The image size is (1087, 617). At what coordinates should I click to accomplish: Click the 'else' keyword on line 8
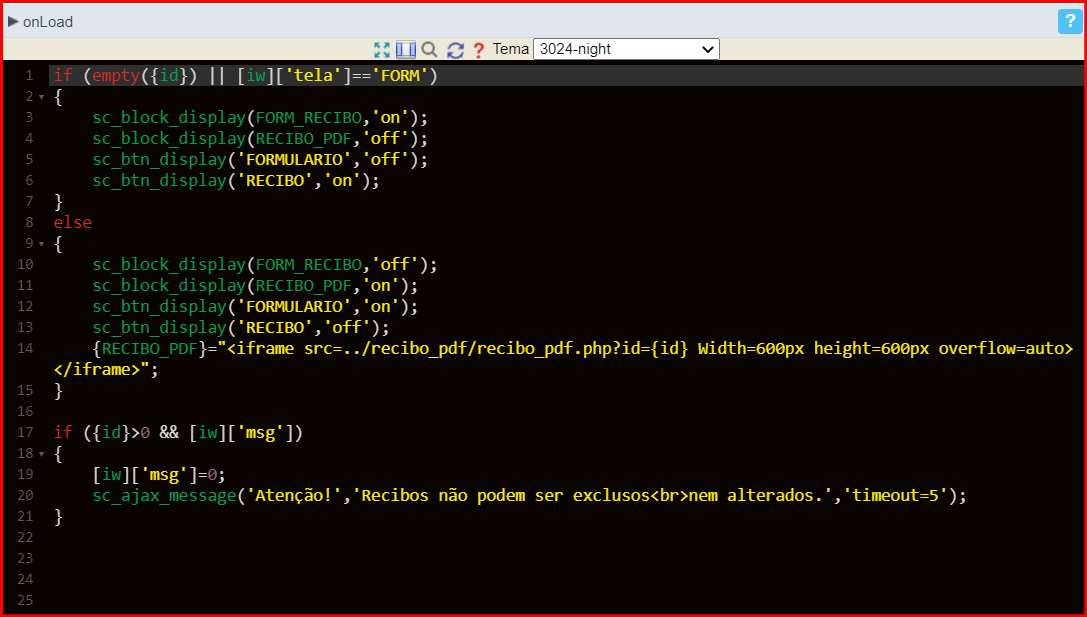(x=72, y=222)
